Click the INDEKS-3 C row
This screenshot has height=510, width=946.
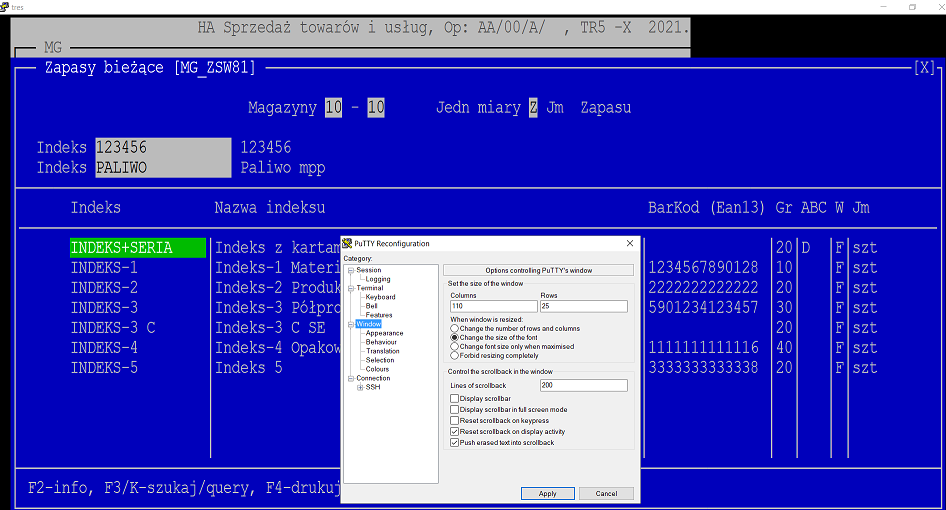pyautogui.click(x=113, y=328)
